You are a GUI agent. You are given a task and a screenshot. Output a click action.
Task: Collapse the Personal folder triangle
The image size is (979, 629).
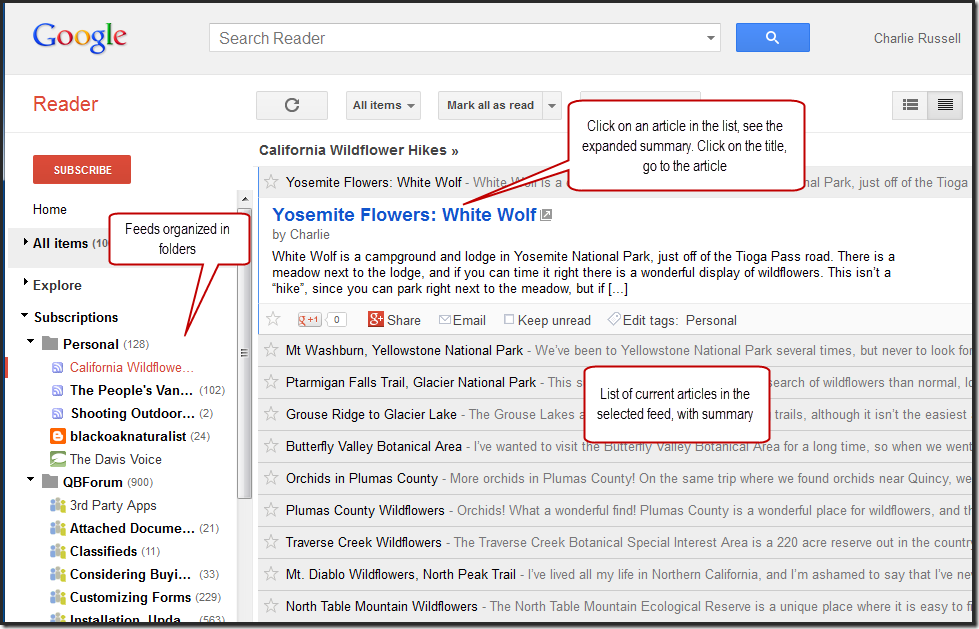point(30,342)
